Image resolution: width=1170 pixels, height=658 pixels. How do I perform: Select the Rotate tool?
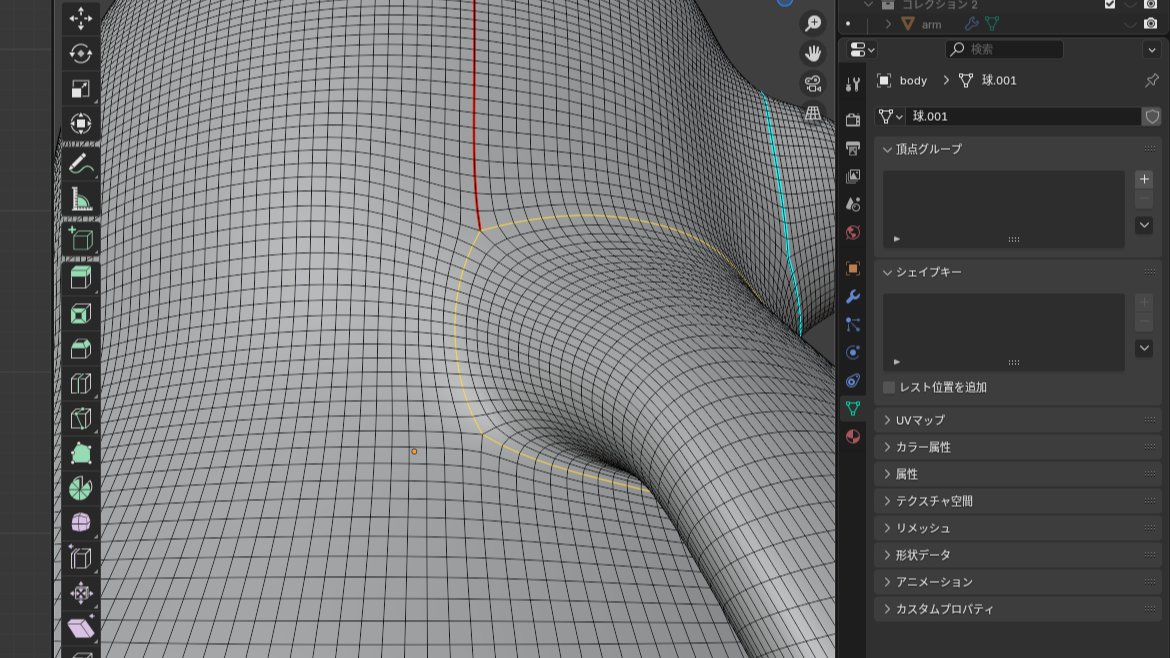(81, 53)
